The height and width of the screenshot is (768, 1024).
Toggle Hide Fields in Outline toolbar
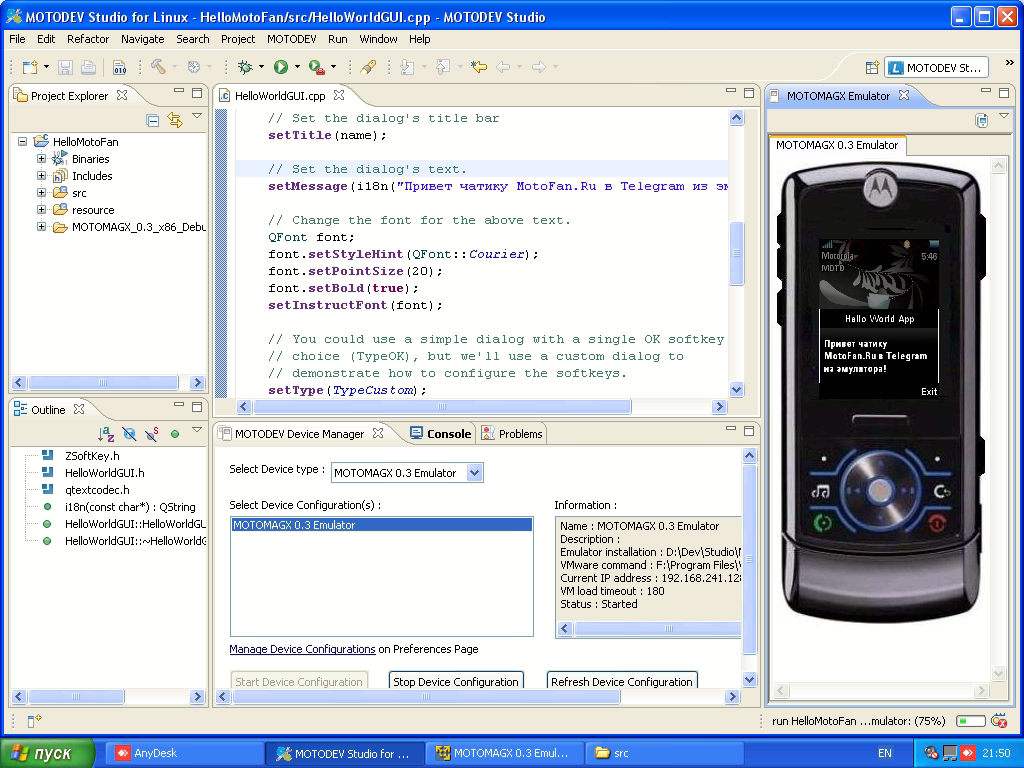(x=129, y=434)
